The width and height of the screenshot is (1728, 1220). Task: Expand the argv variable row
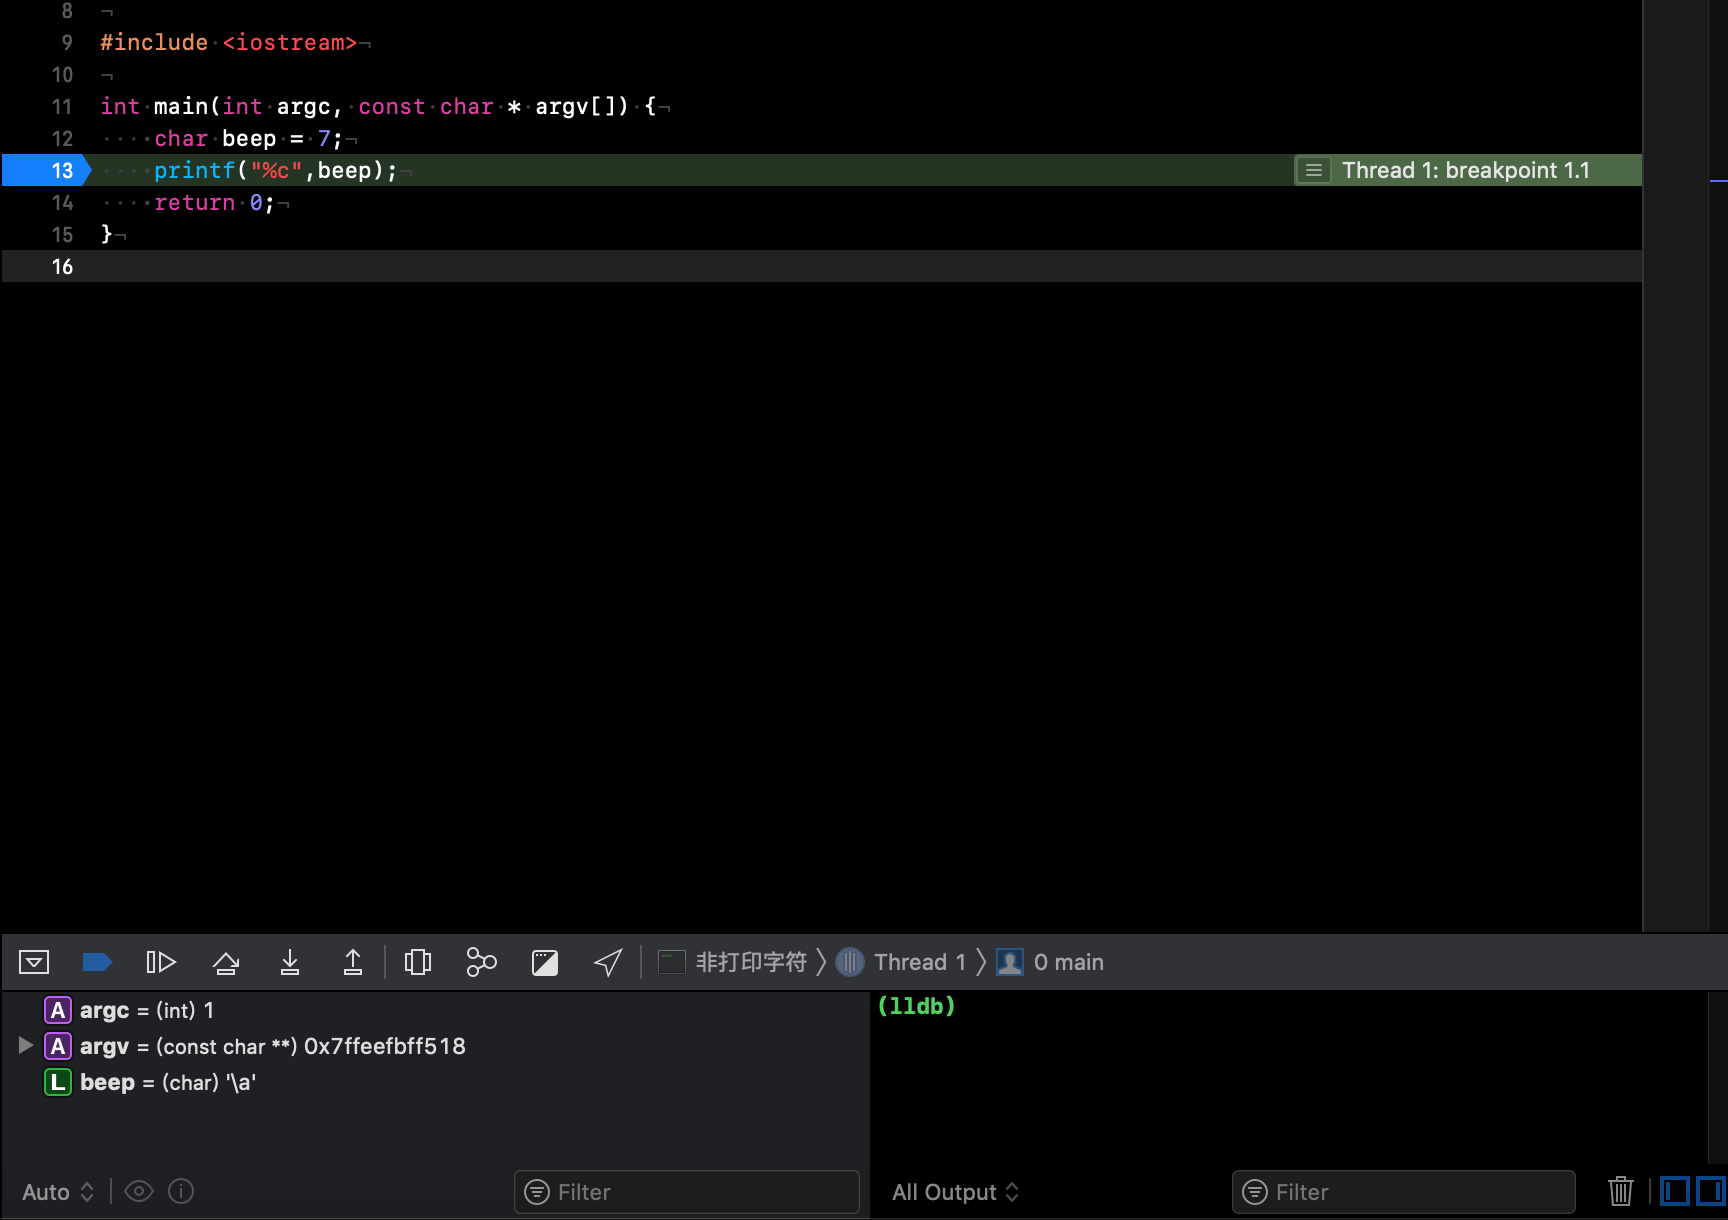click(26, 1046)
